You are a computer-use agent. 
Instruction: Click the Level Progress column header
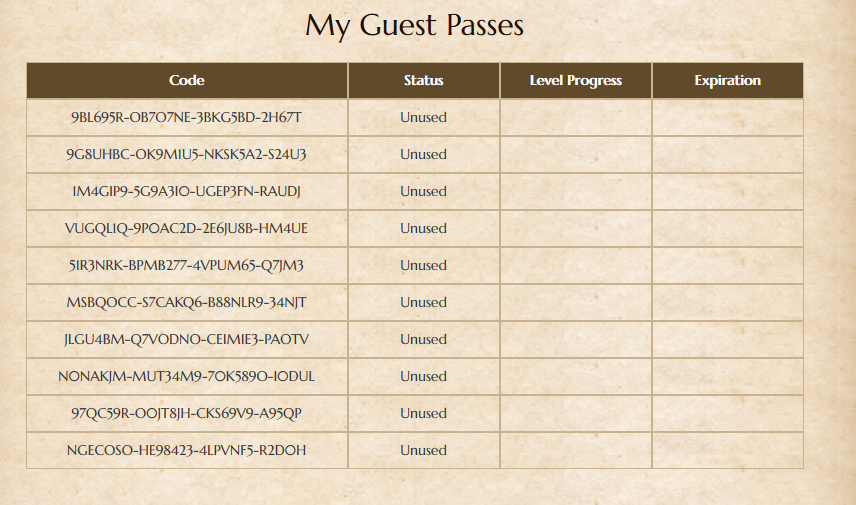[x=575, y=80]
